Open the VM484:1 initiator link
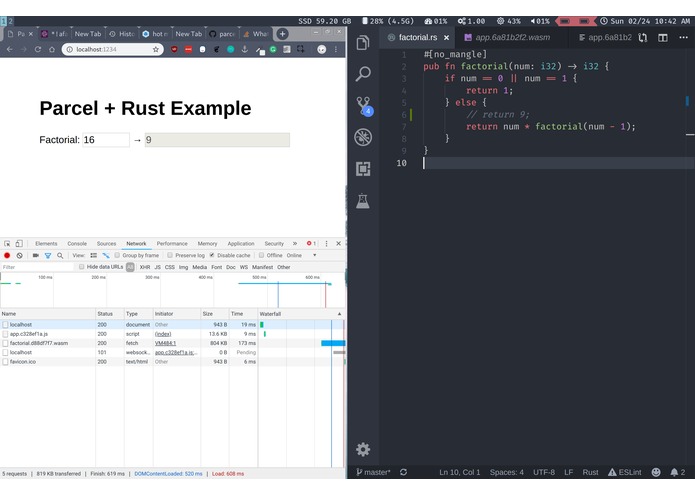 [x=165, y=343]
